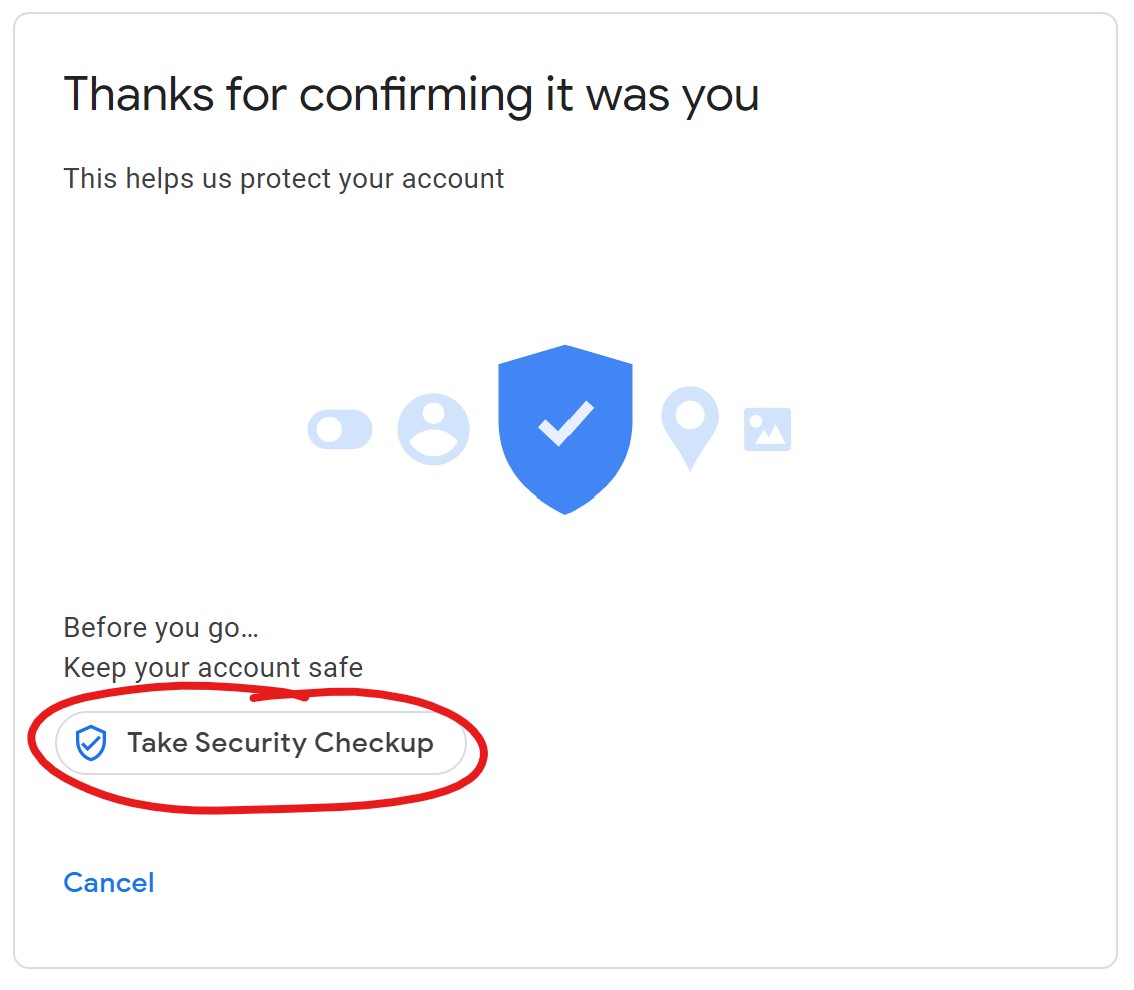Viewport: 1134px width, 990px height.
Task: Click the head circle inside the avatar icon
Action: tap(433, 415)
